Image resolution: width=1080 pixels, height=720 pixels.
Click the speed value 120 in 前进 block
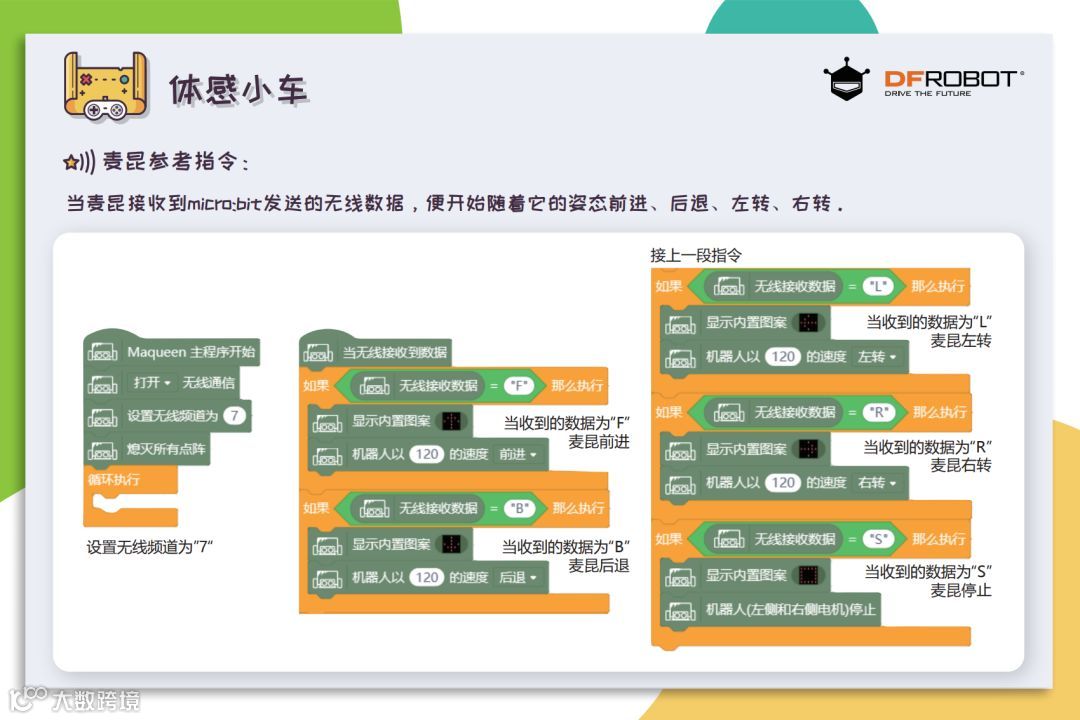tap(427, 455)
